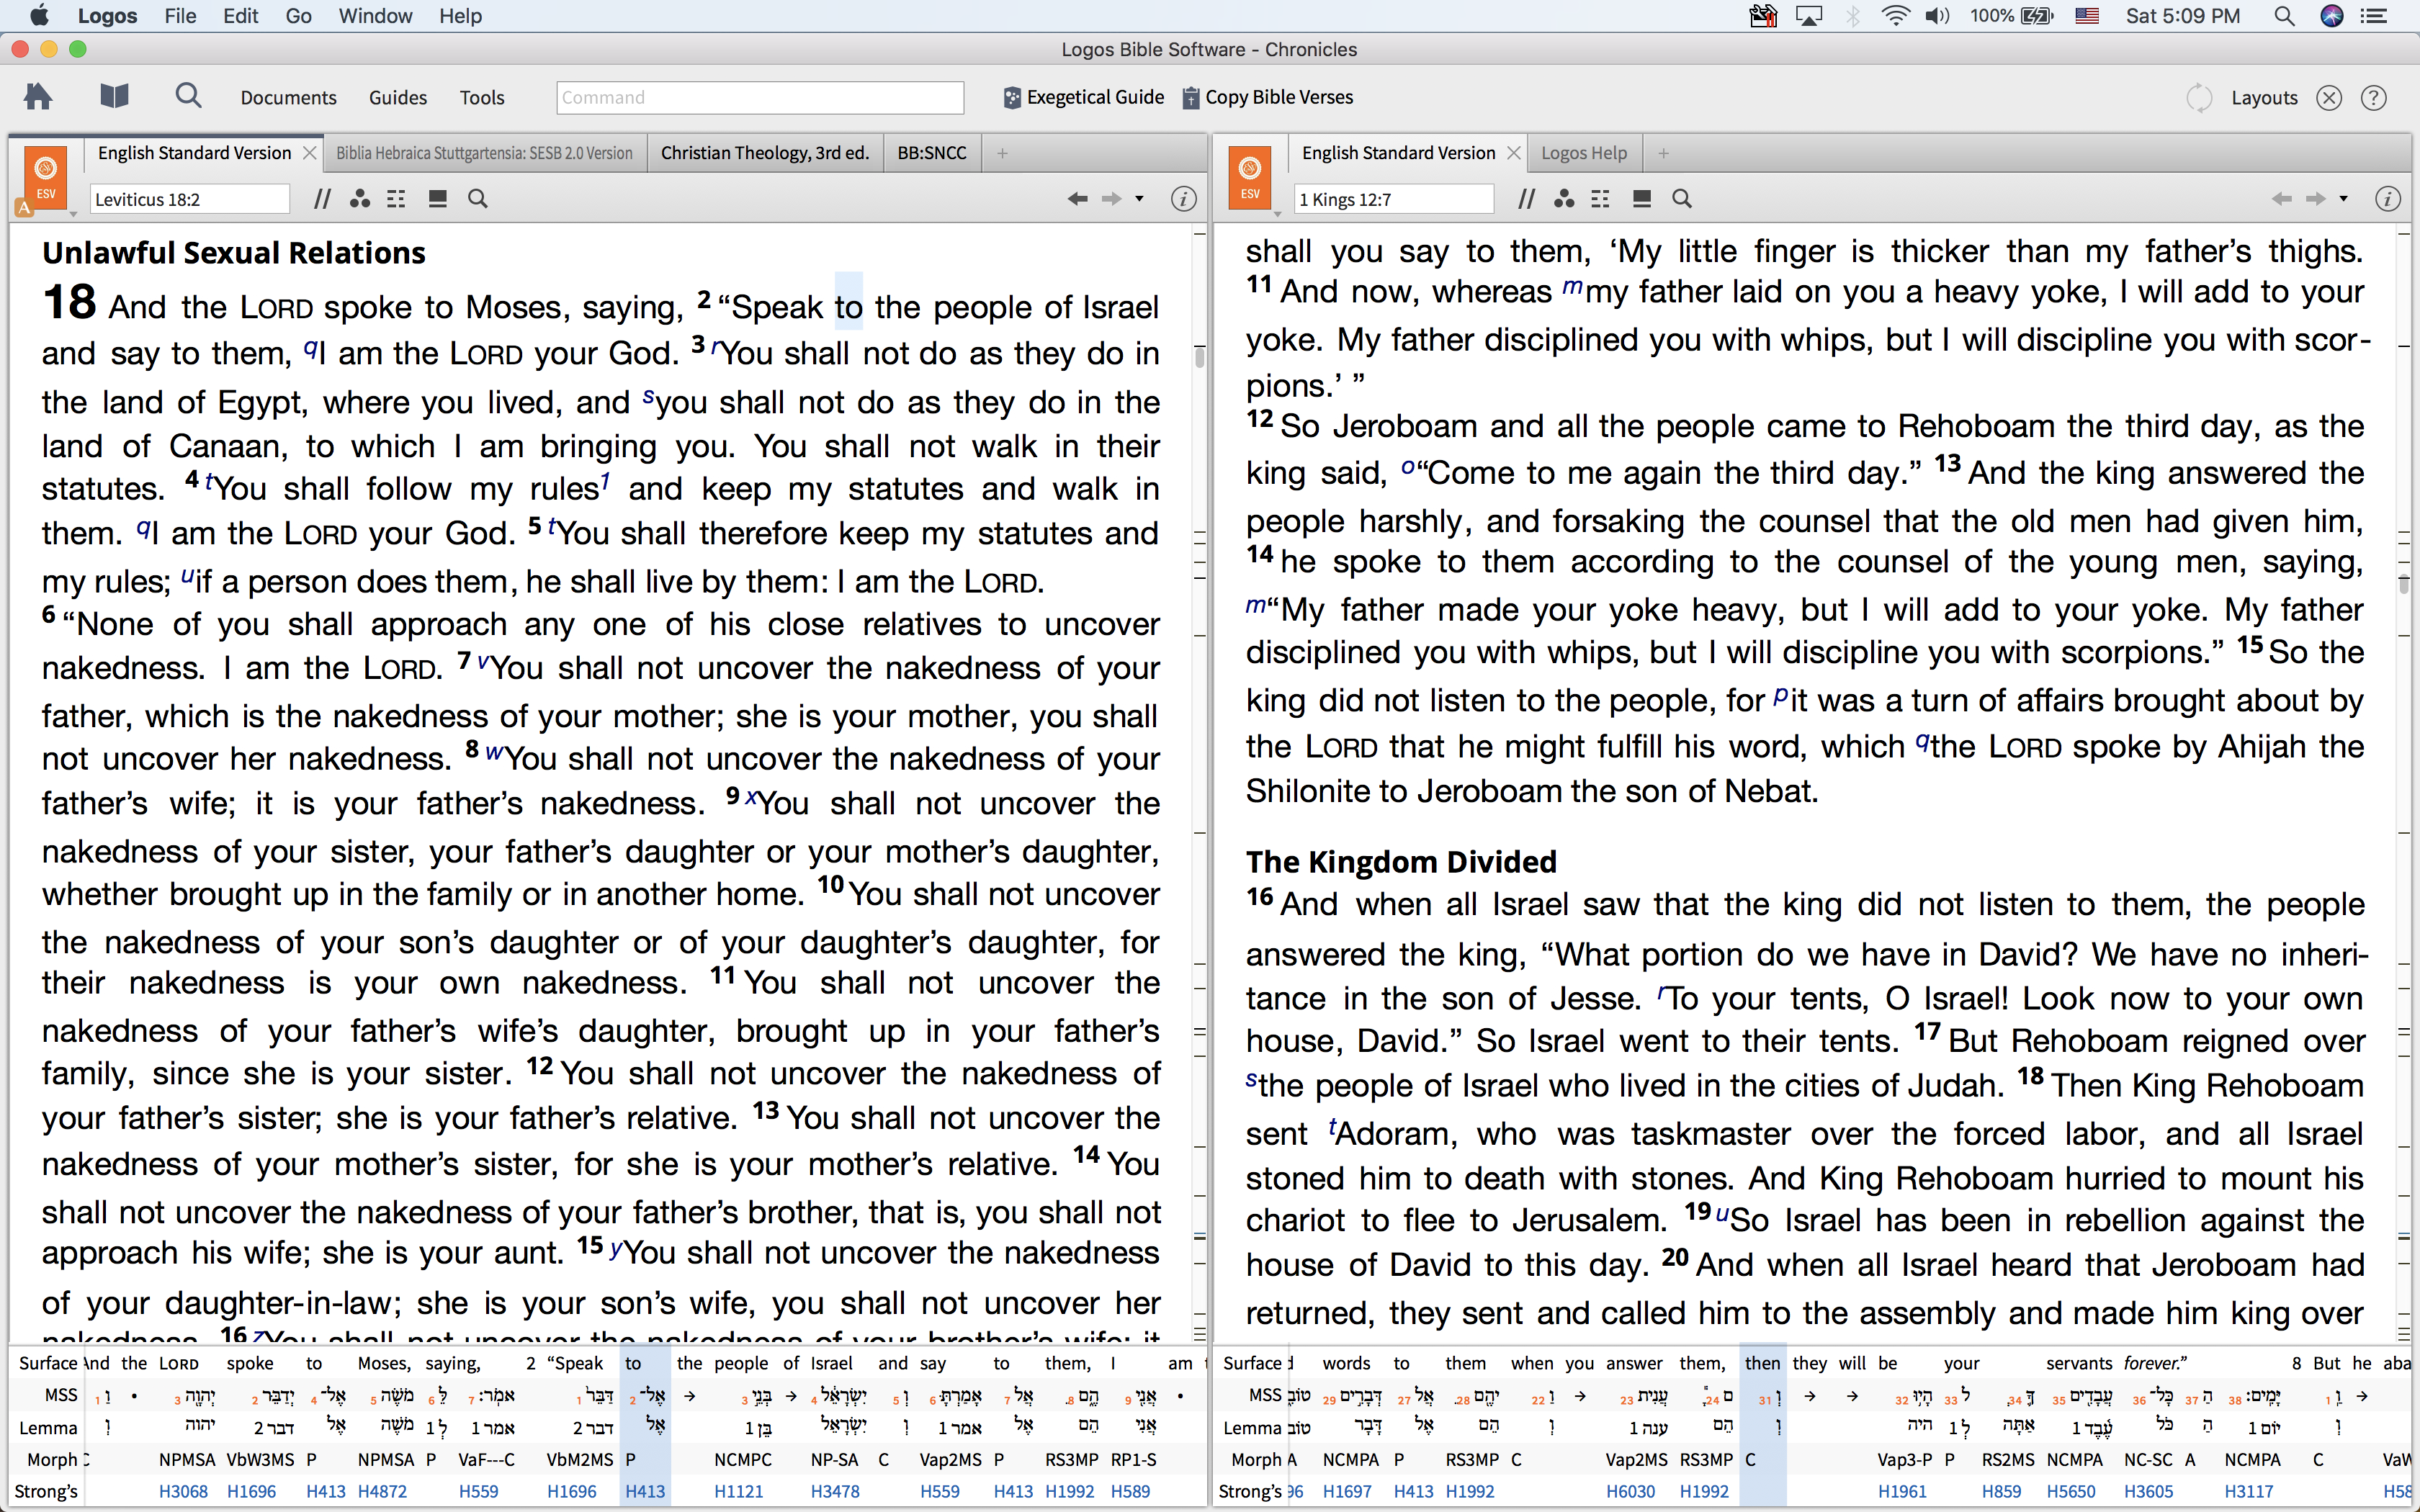Expand history dropdown arrow in 1 Kings panel
The image size is (2420, 1512).
[x=2343, y=199]
